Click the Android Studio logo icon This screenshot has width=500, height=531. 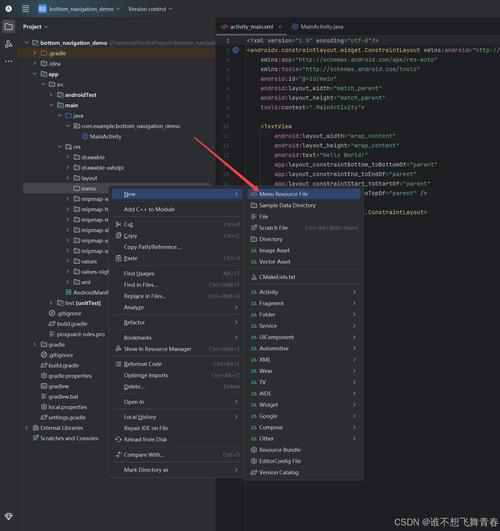(9, 8)
